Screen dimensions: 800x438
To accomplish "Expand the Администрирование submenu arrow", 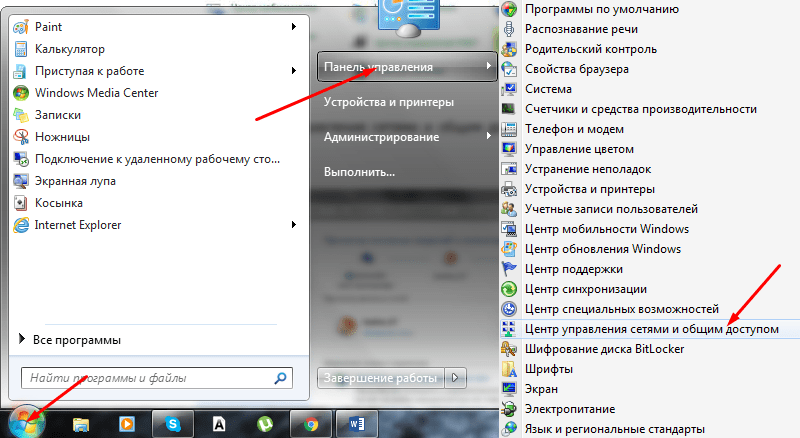I will 489,136.
